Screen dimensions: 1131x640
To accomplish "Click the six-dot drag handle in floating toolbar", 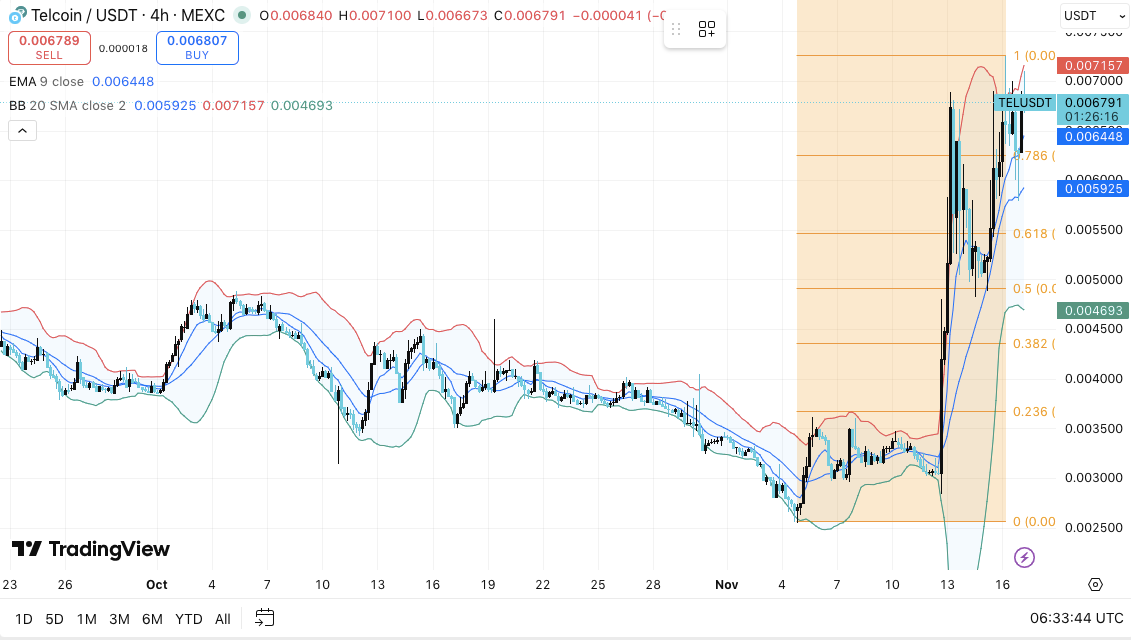I will (676, 29).
